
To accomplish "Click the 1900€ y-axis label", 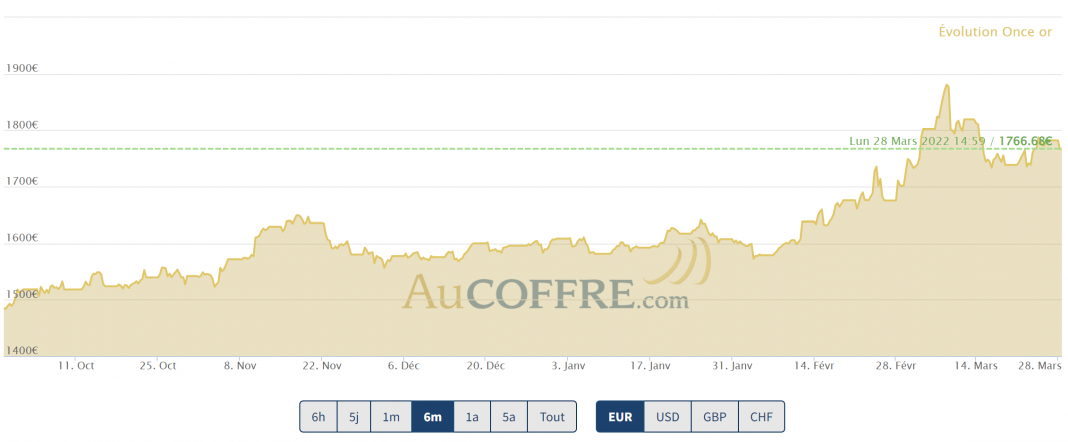I will pos(21,69).
